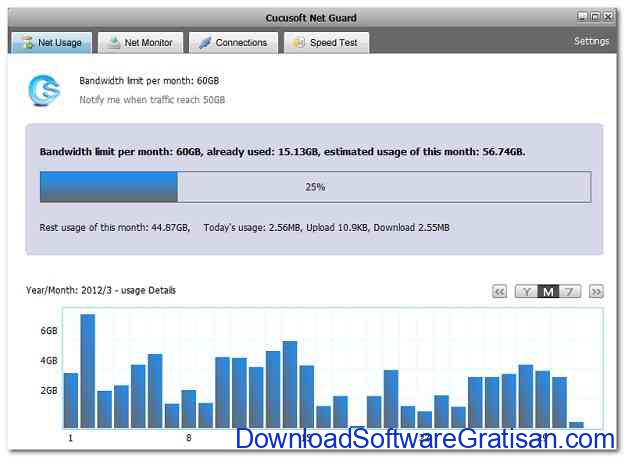625x458 pixels.
Task: Maximize the Cucusoft Net Guard window
Action: tap(595, 16)
